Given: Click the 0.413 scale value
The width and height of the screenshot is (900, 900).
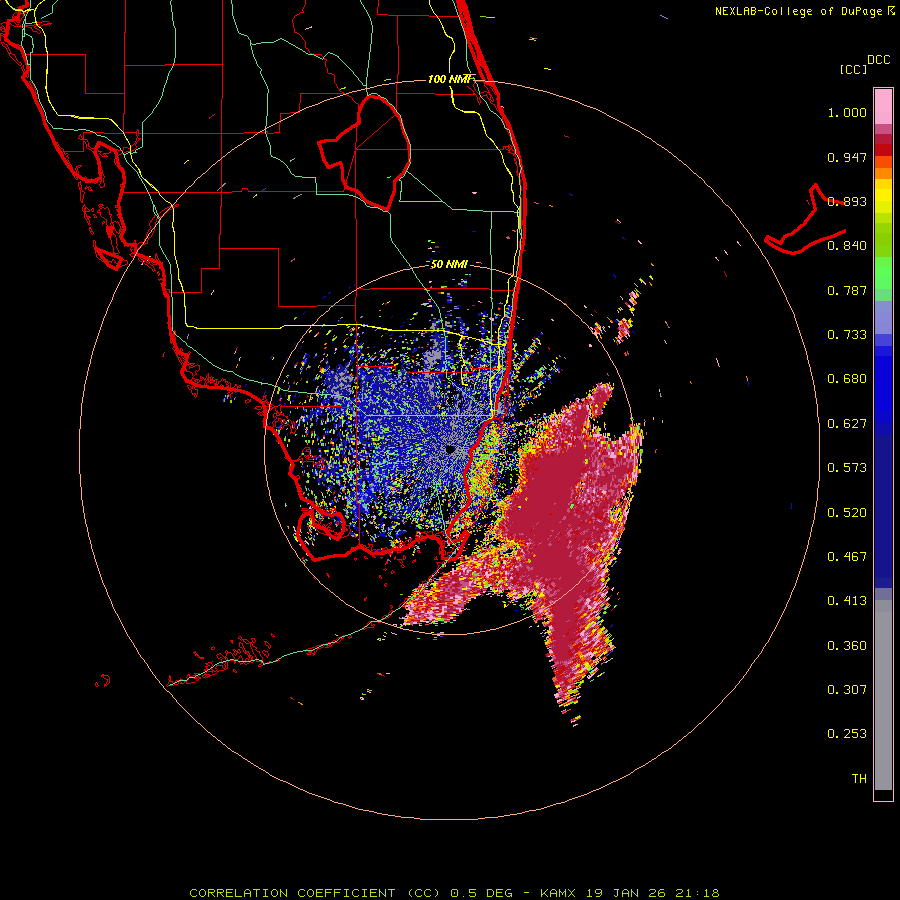Looking at the screenshot, I should pyautogui.click(x=847, y=601).
